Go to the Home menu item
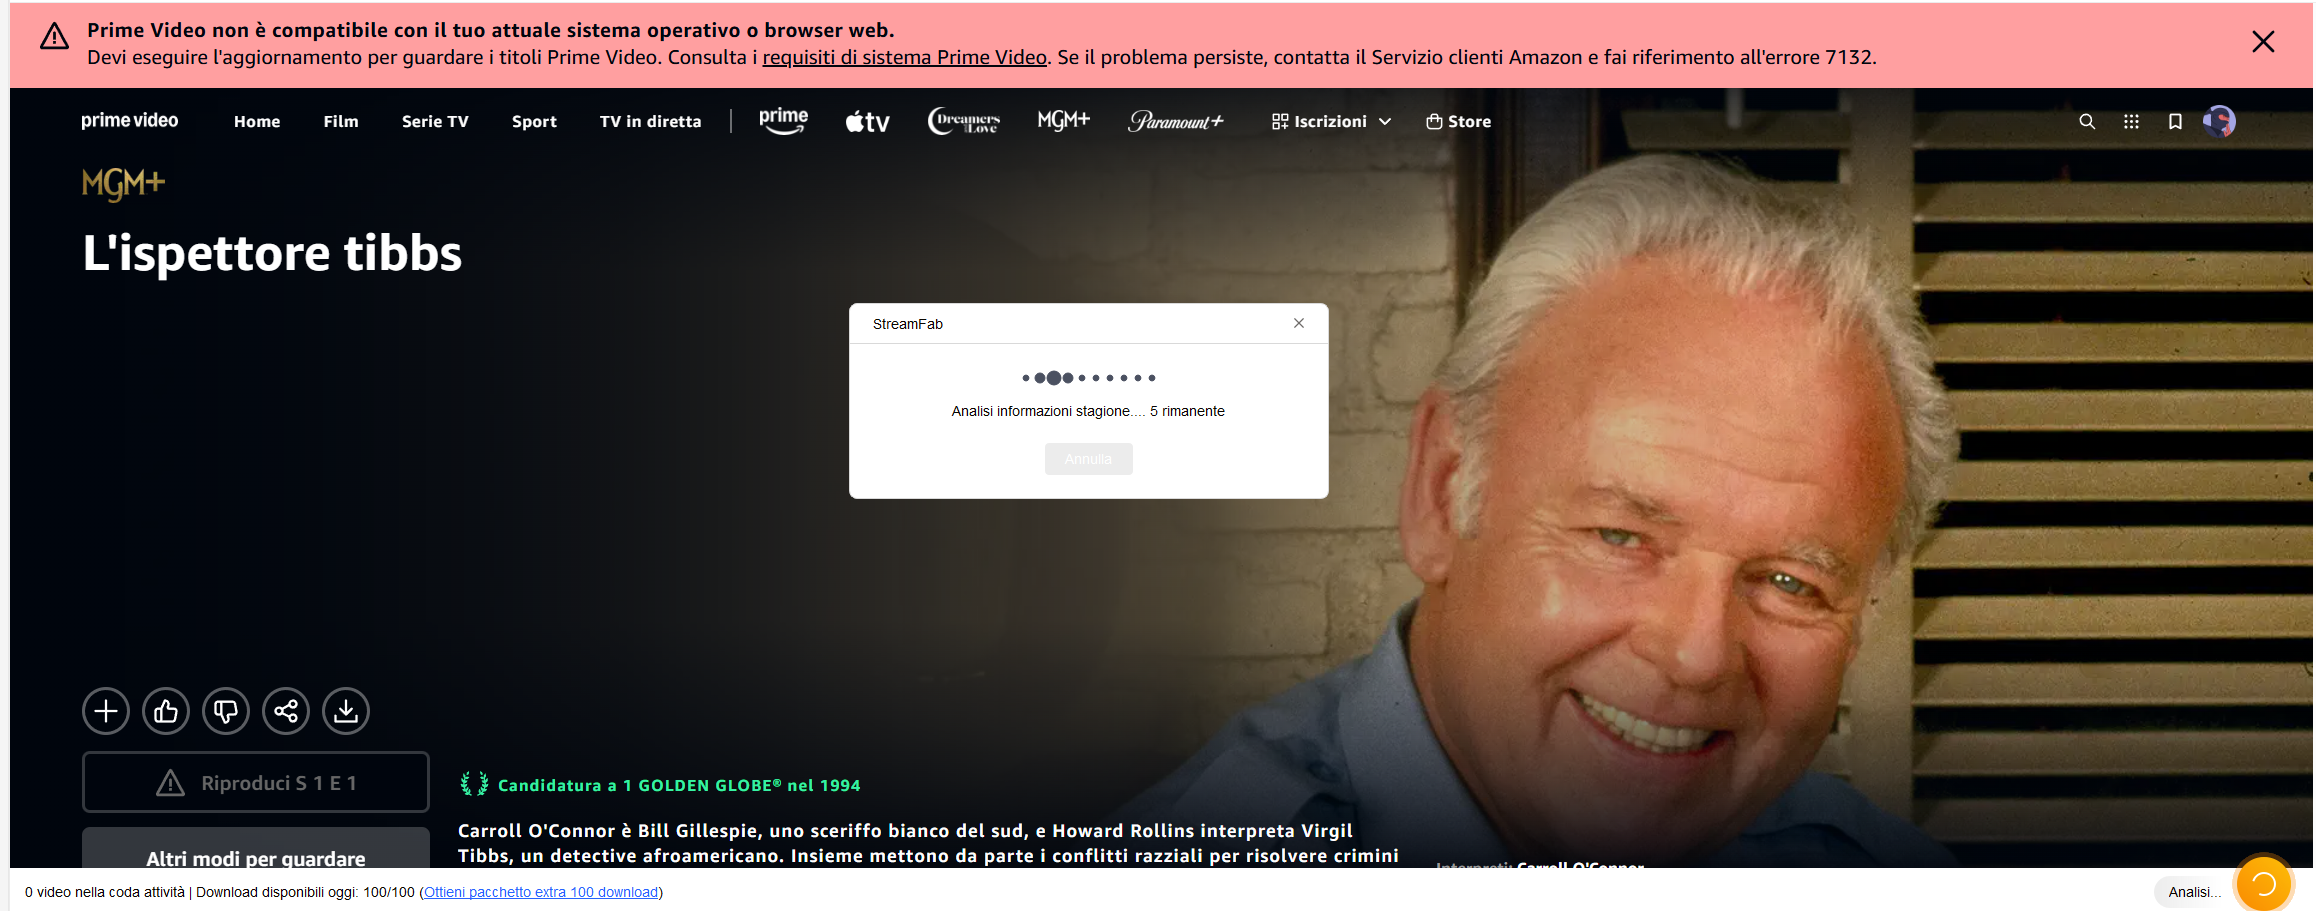The image size is (2316, 911). pos(257,121)
